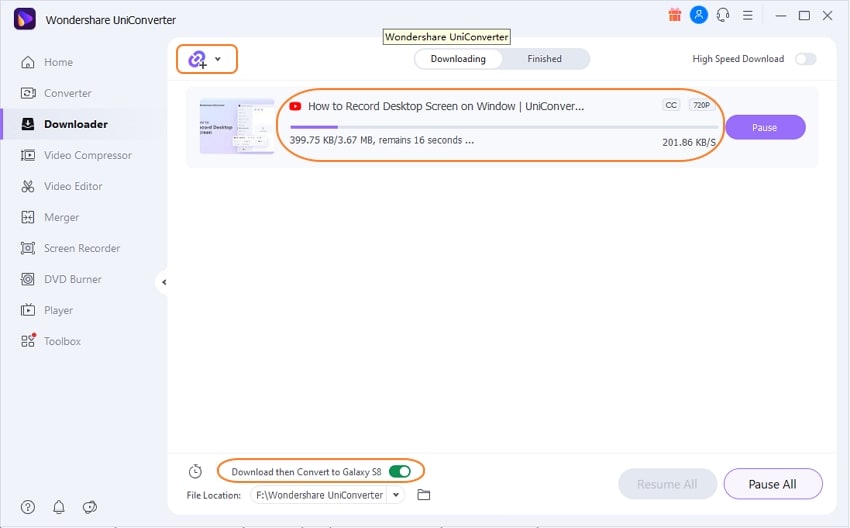Click the Downloader tray icon
This screenshot has width=850, height=528.
(x=28, y=124)
